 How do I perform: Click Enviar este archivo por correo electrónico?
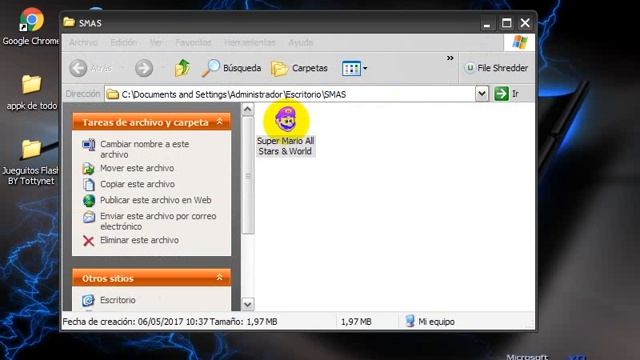(x=158, y=221)
